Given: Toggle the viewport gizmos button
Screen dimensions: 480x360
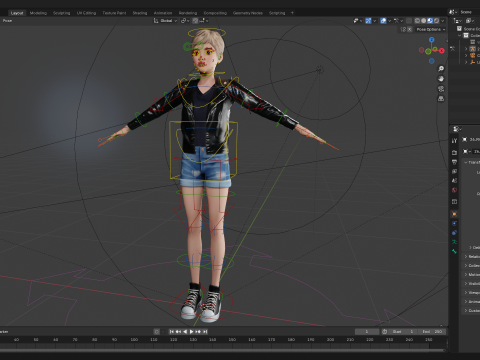Looking at the screenshot, I should [x=368, y=21].
